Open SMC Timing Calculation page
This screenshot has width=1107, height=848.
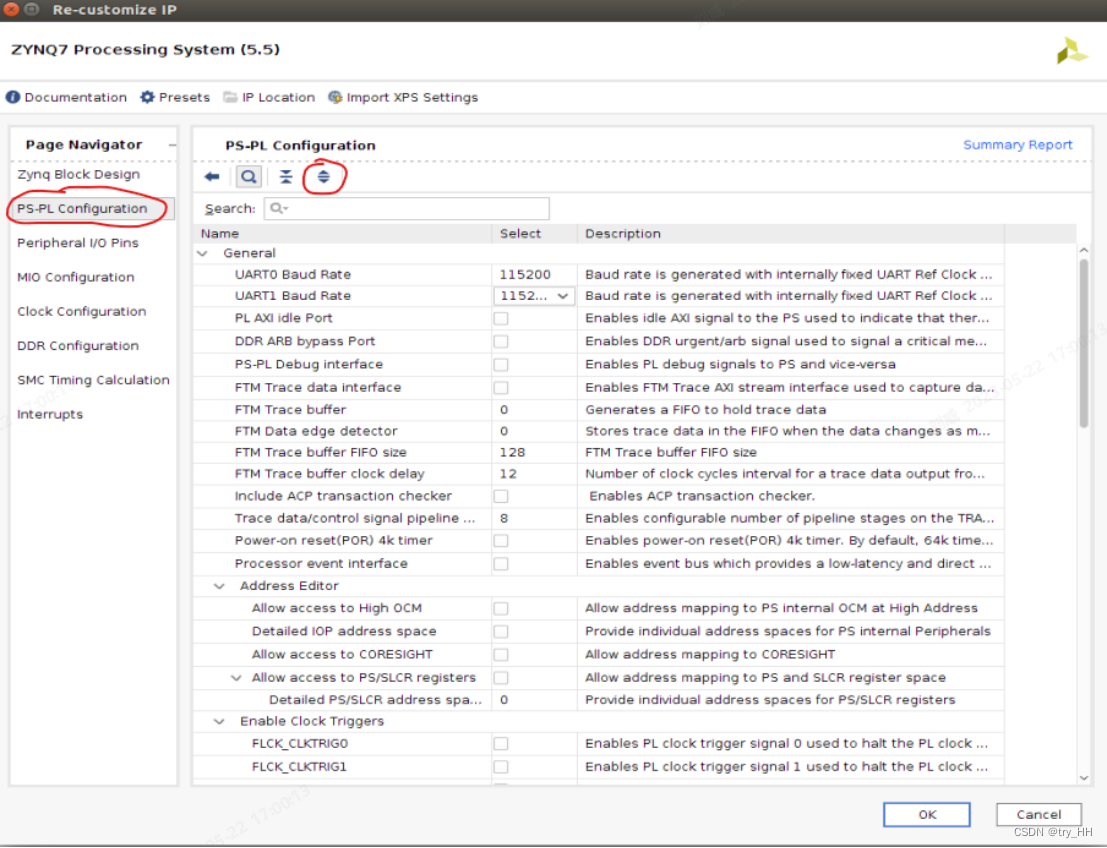pos(93,380)
